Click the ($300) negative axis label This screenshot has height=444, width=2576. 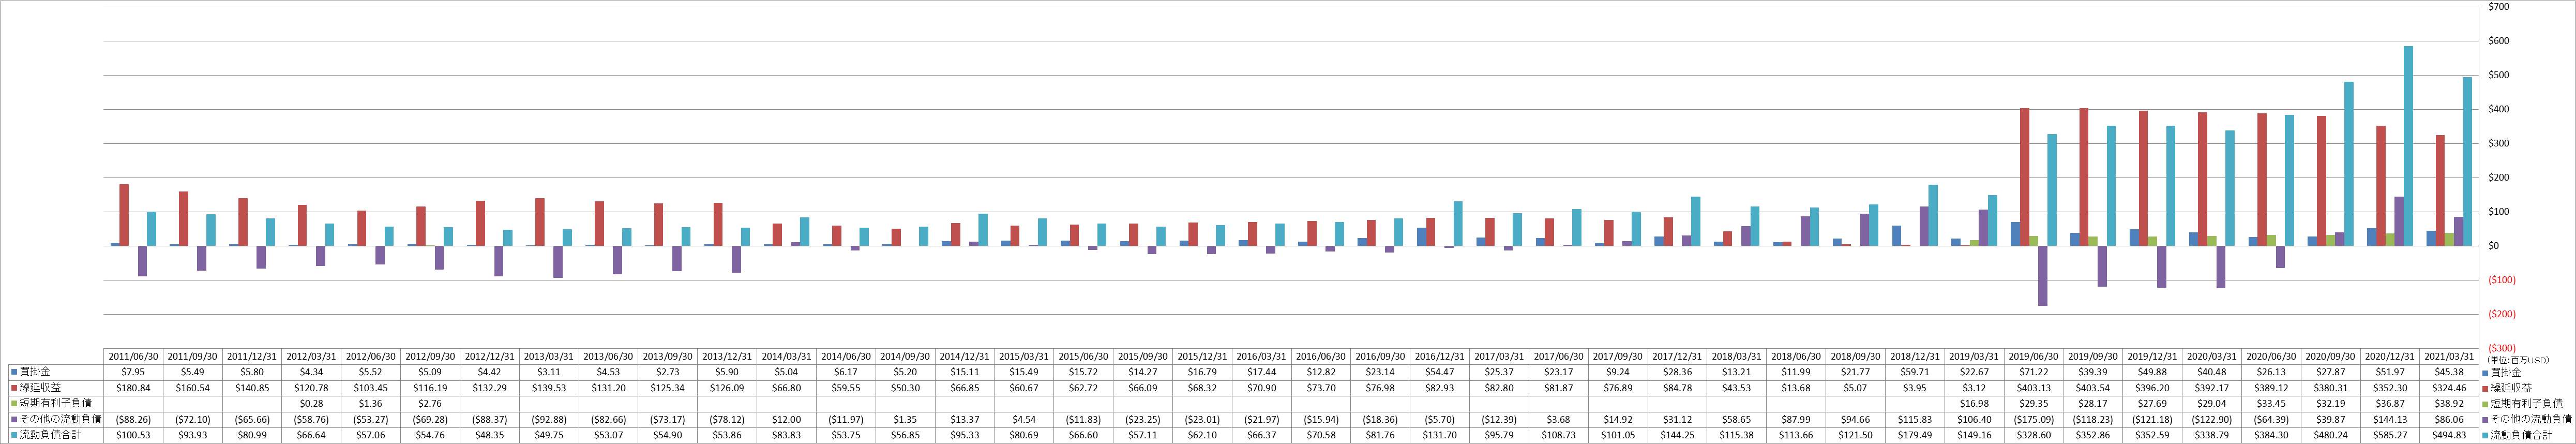[2501, 348]
